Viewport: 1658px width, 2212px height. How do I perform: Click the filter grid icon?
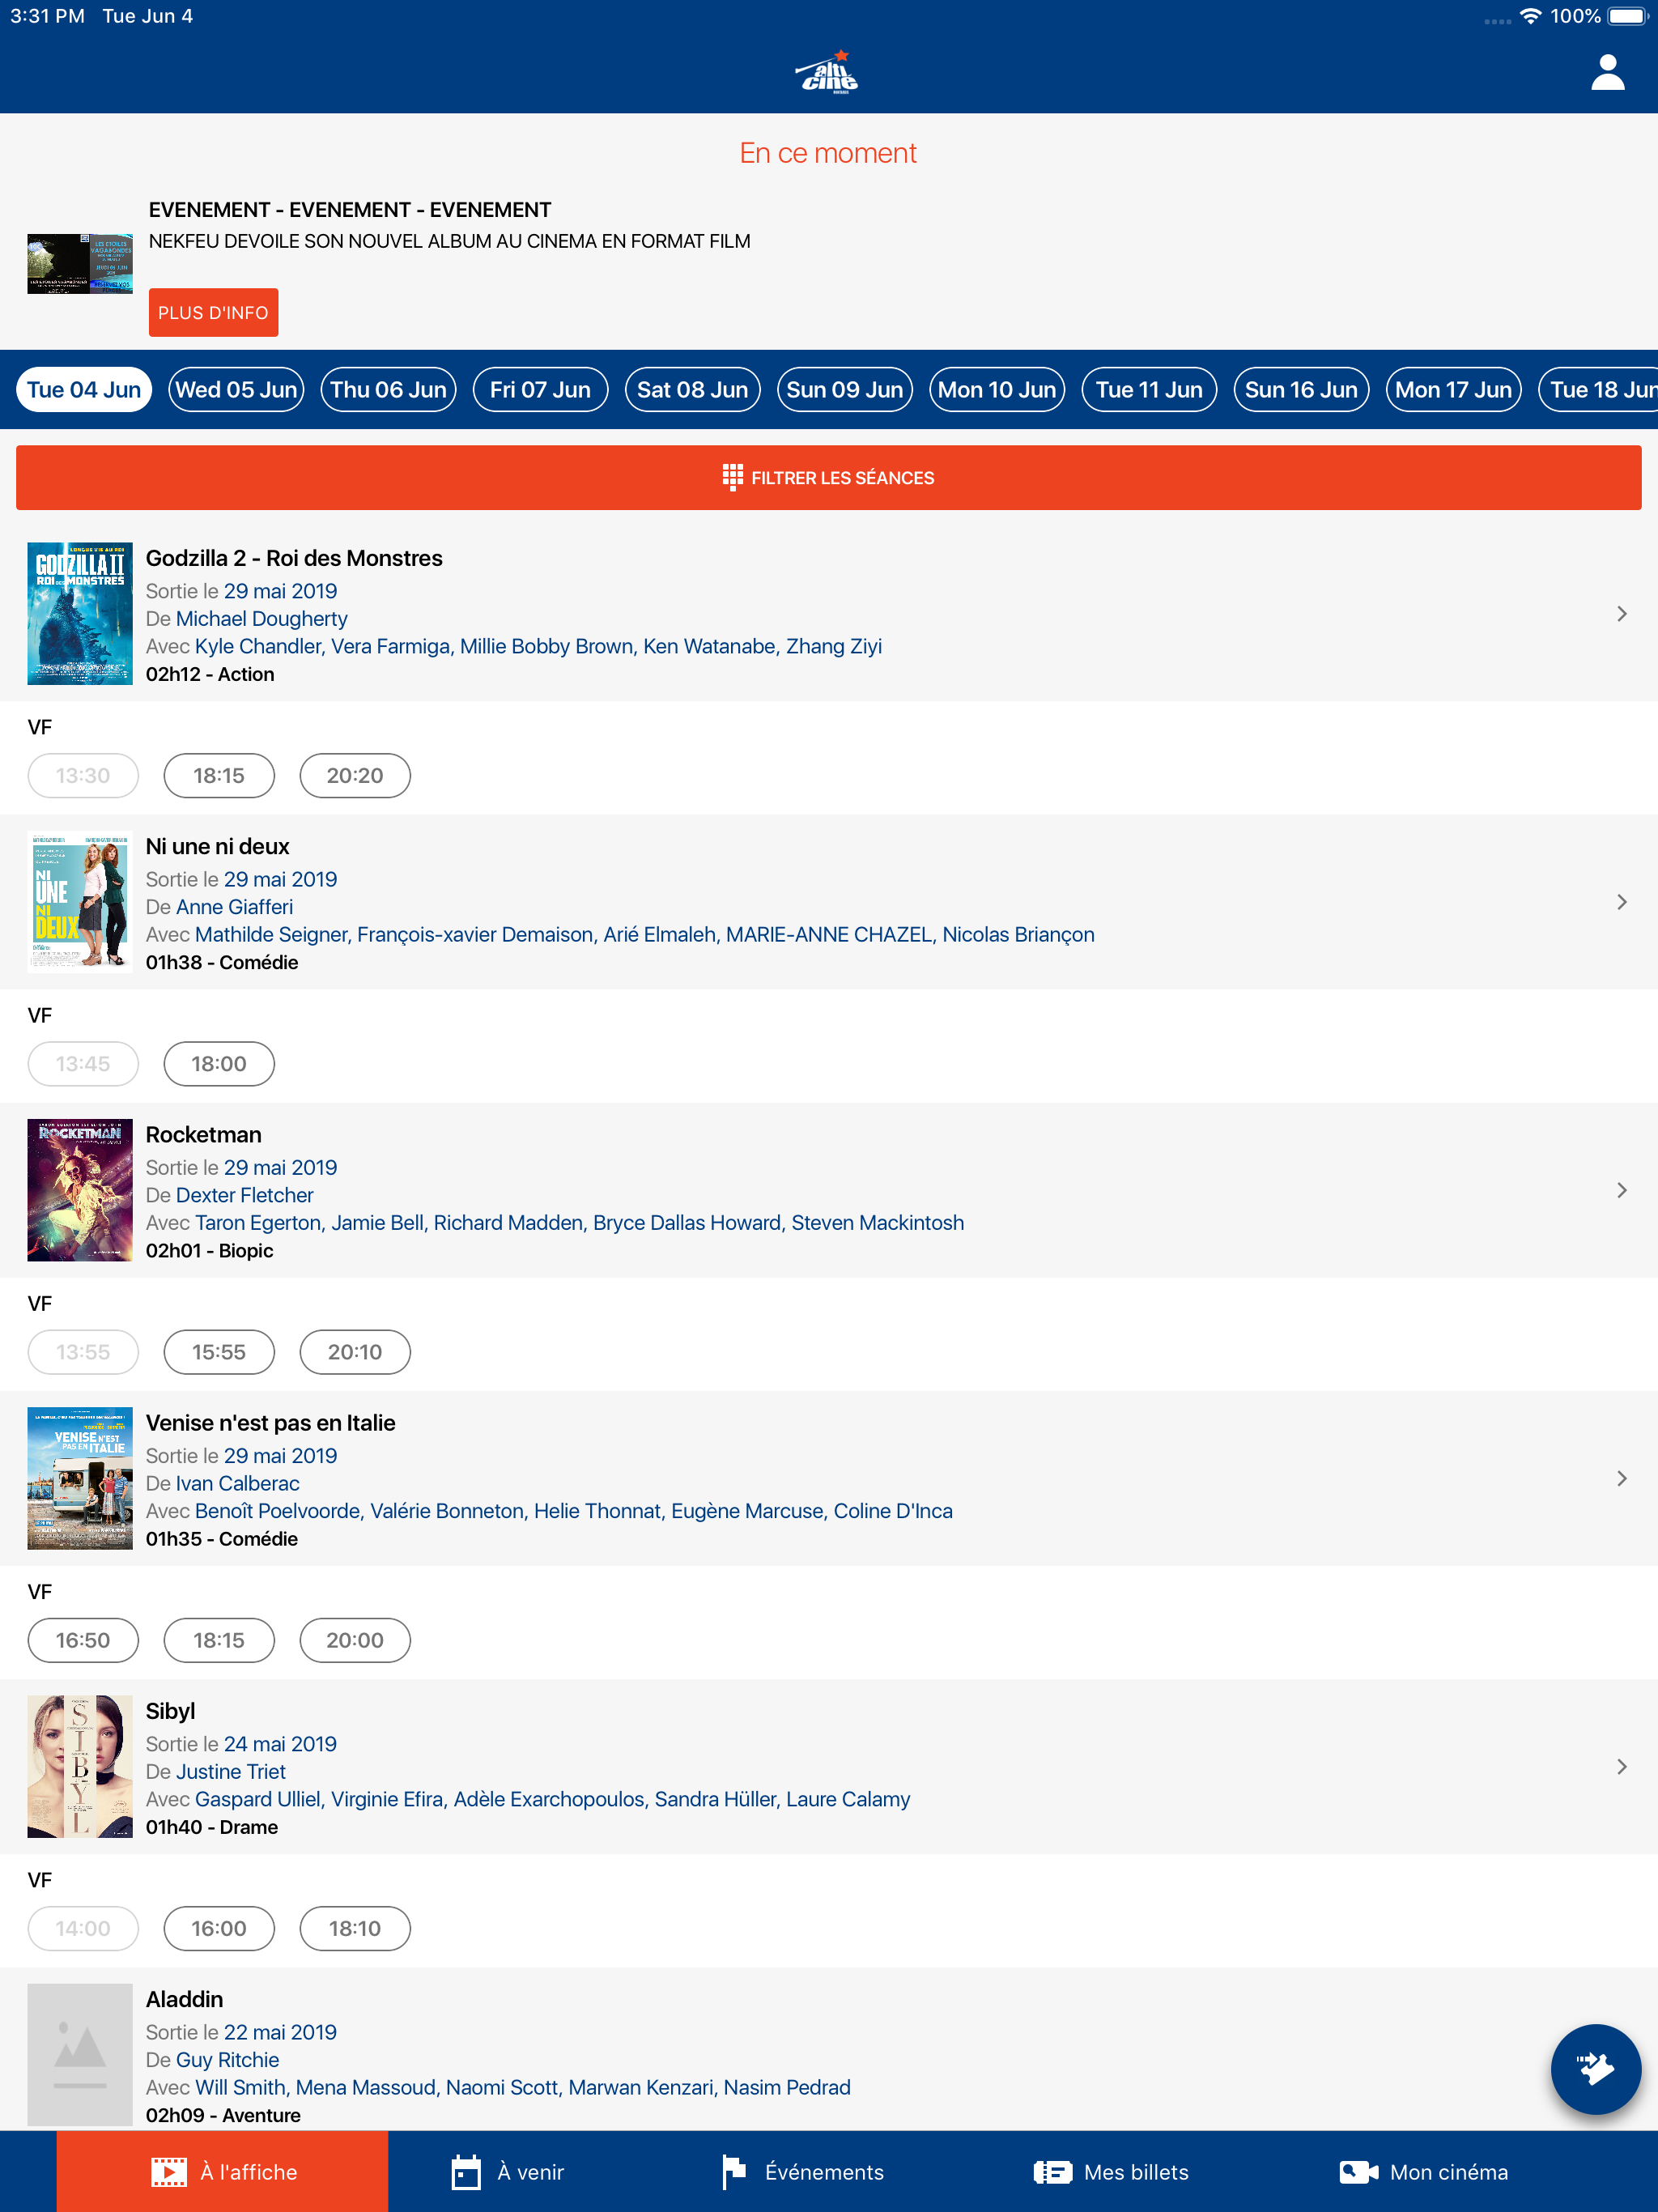pos(732,477)
